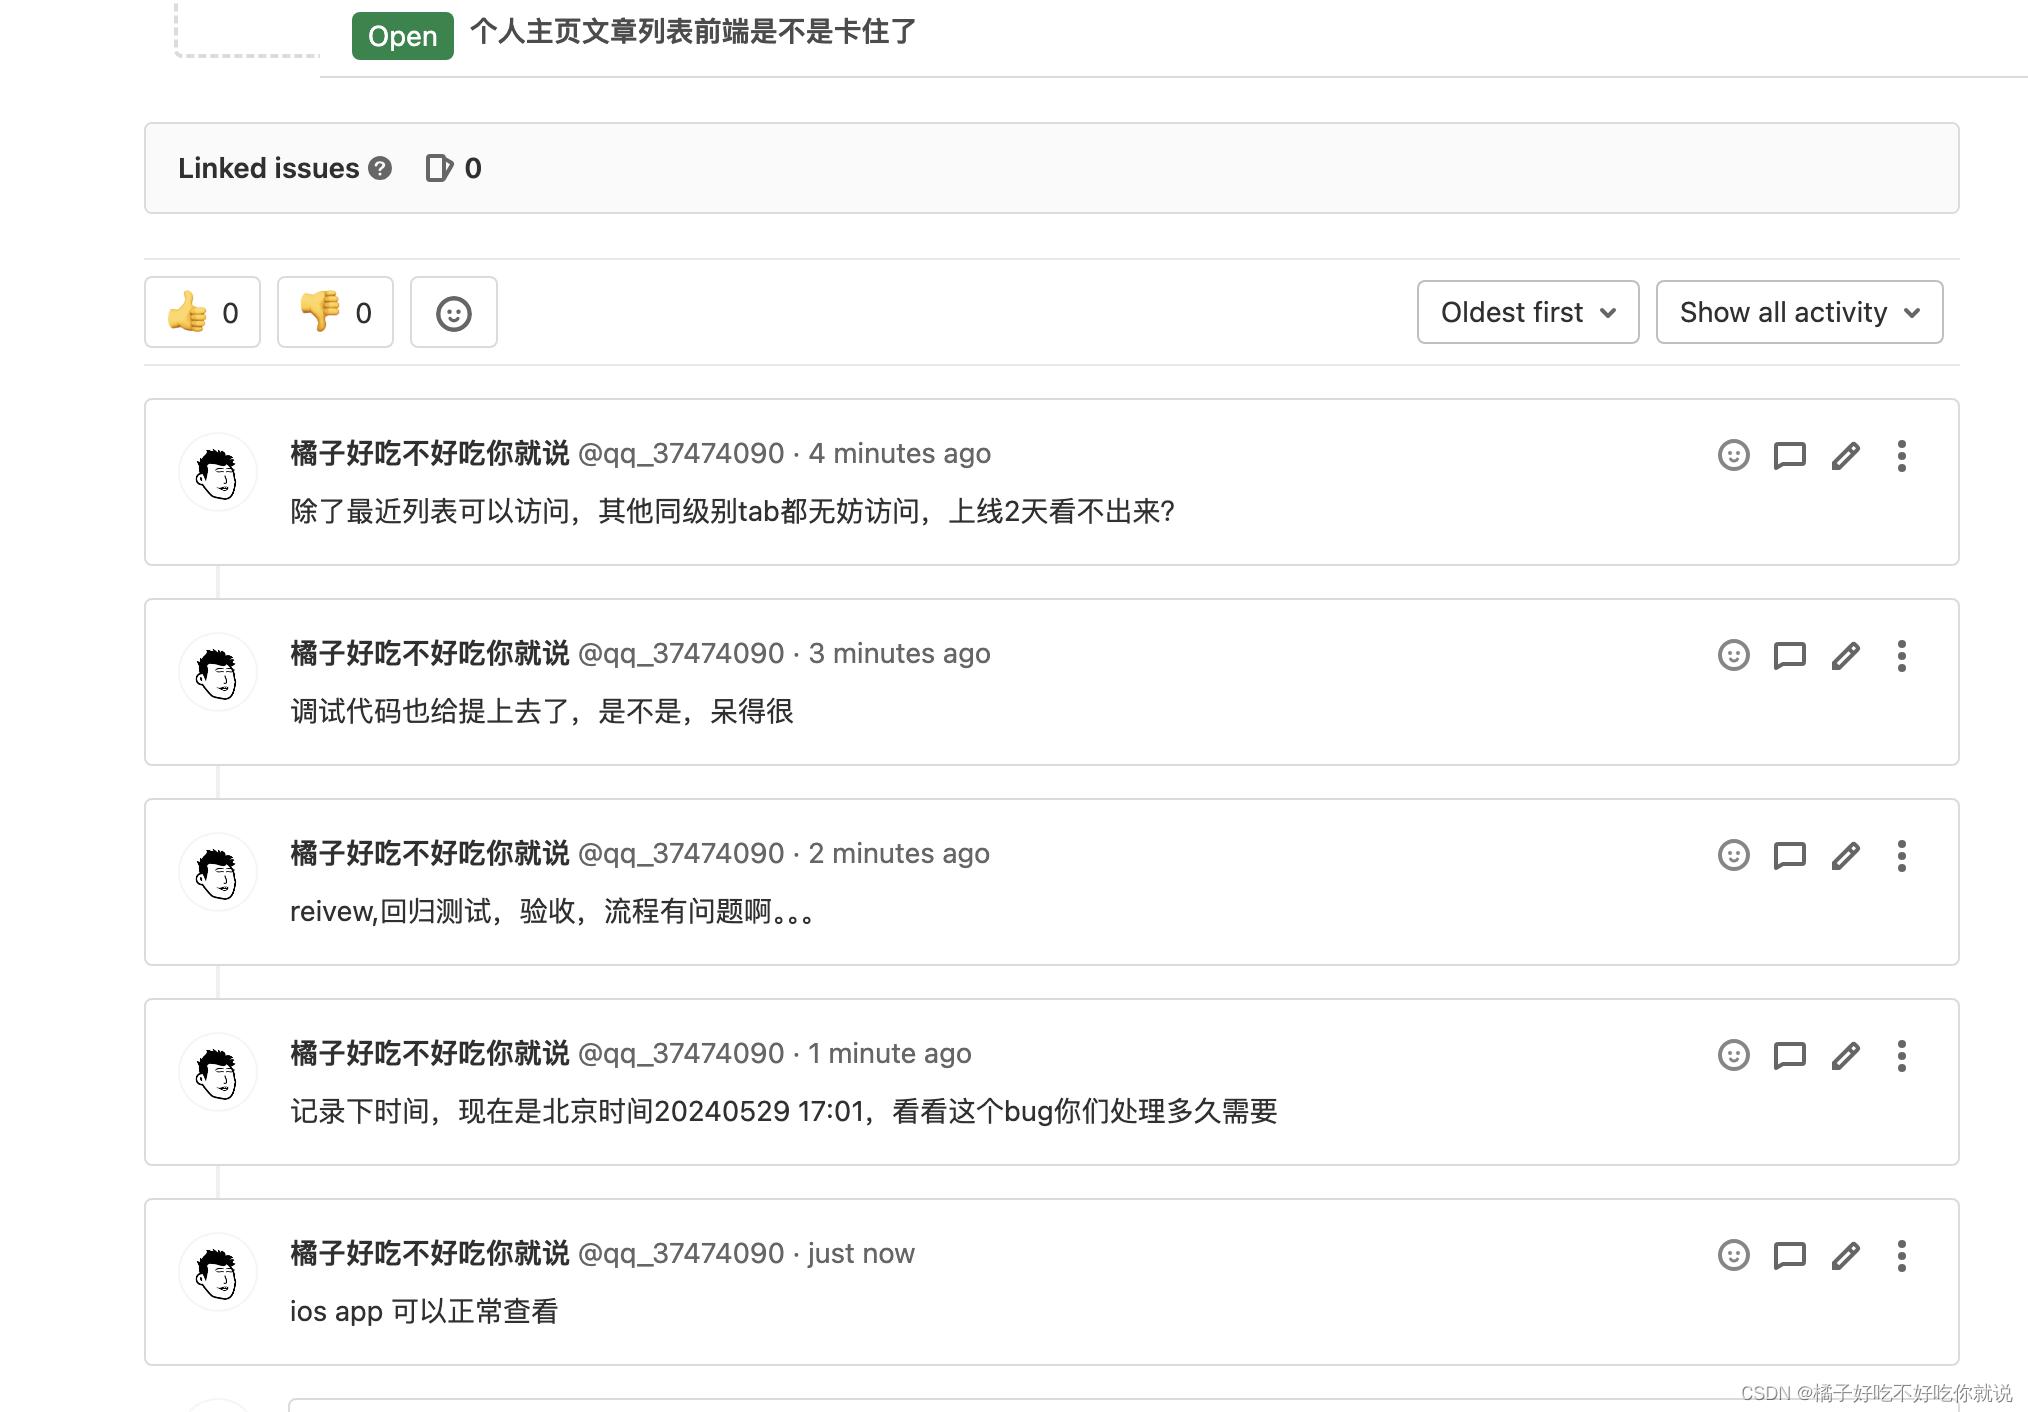Reply to the "除了最近列表可以访问" comment
Screen dimensions: 2028x1412
[x=1789, y=455]
